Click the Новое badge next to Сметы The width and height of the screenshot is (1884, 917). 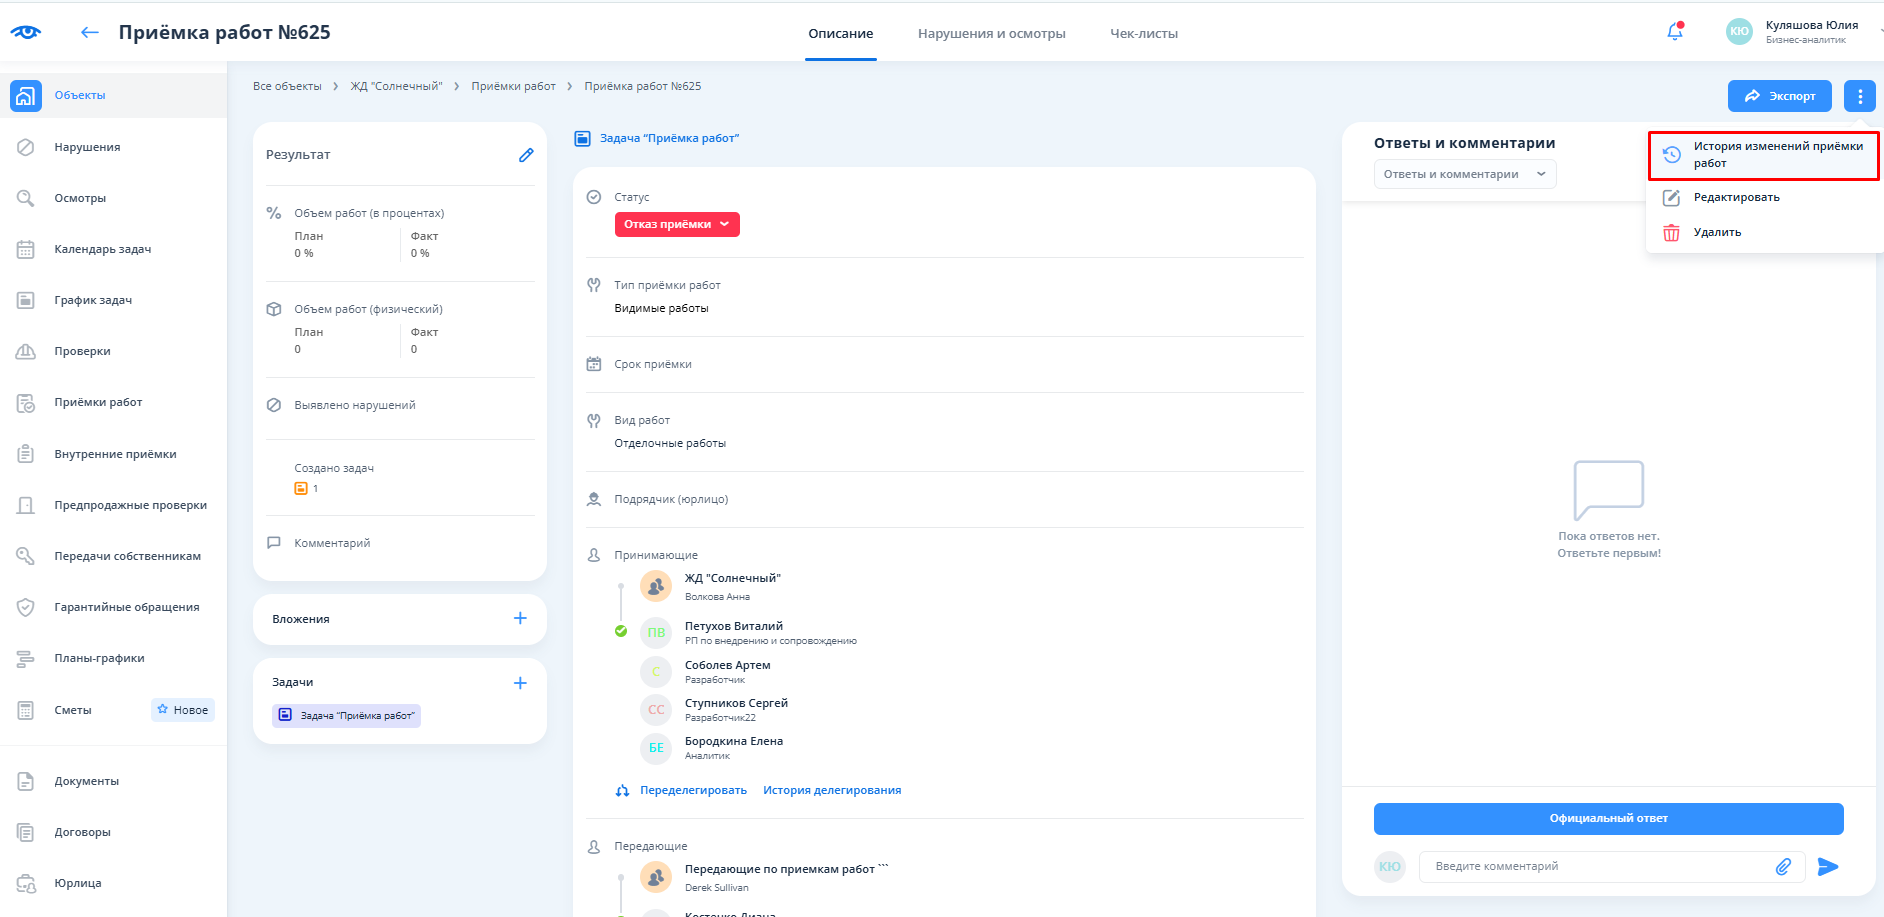(x=183, y=710)
